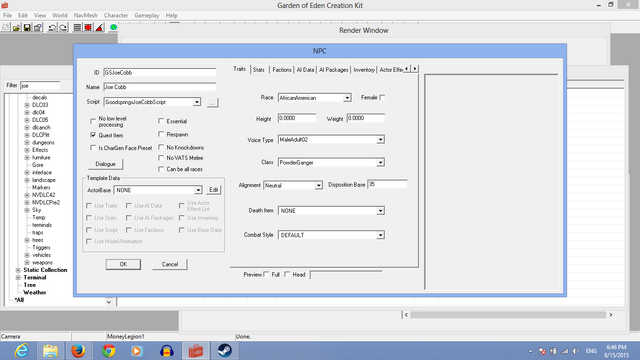Switch to the Stats tab

pos(258,70)
